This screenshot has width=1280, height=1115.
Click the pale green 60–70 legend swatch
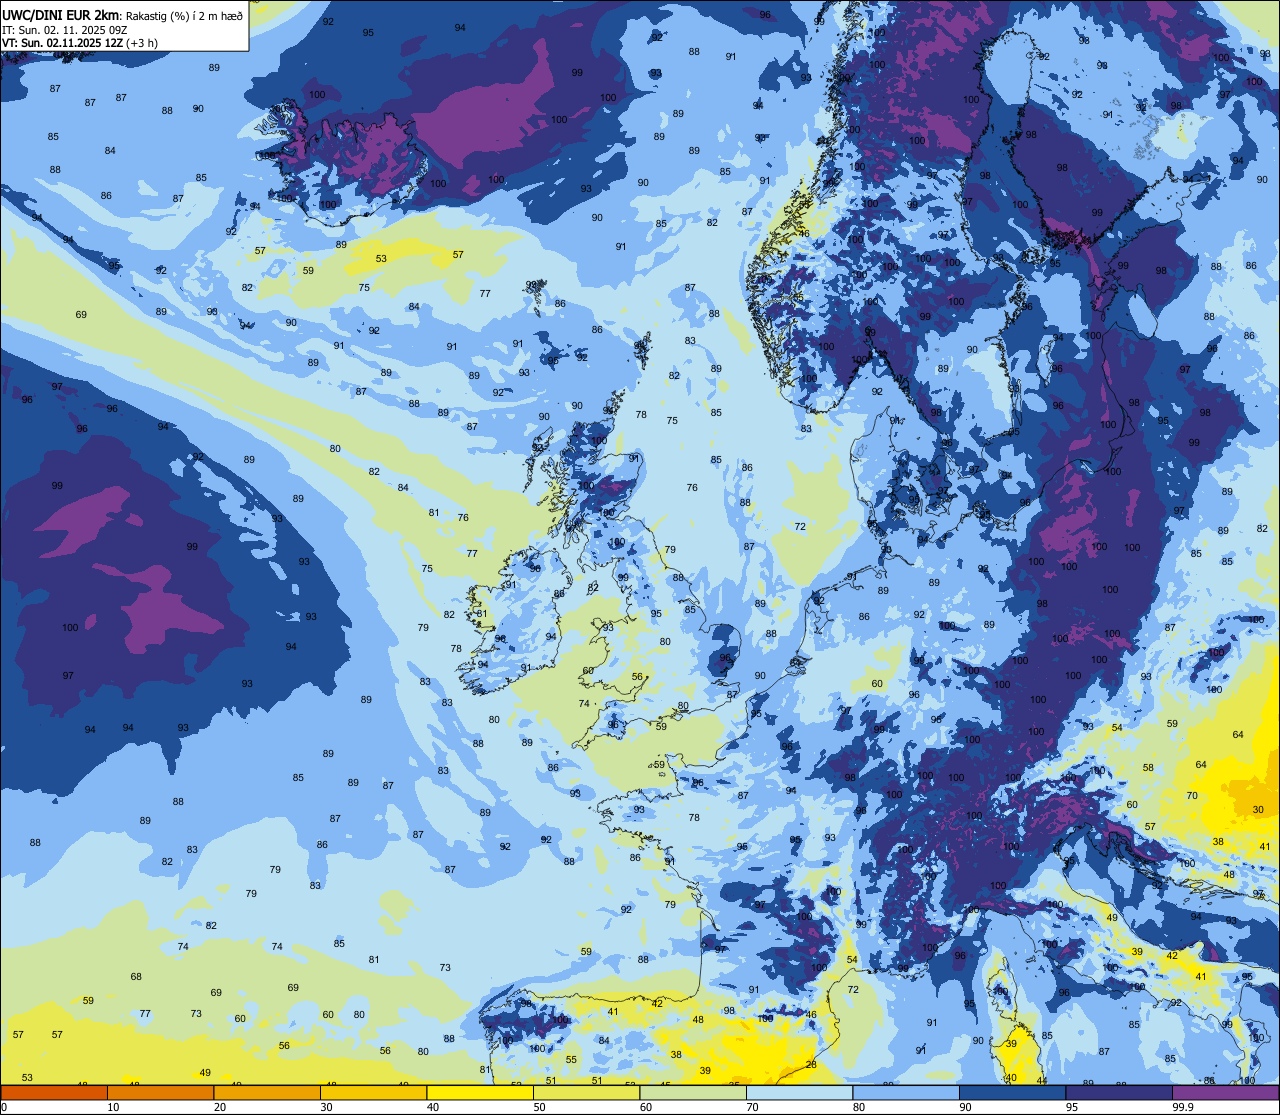pos(693,1092)
